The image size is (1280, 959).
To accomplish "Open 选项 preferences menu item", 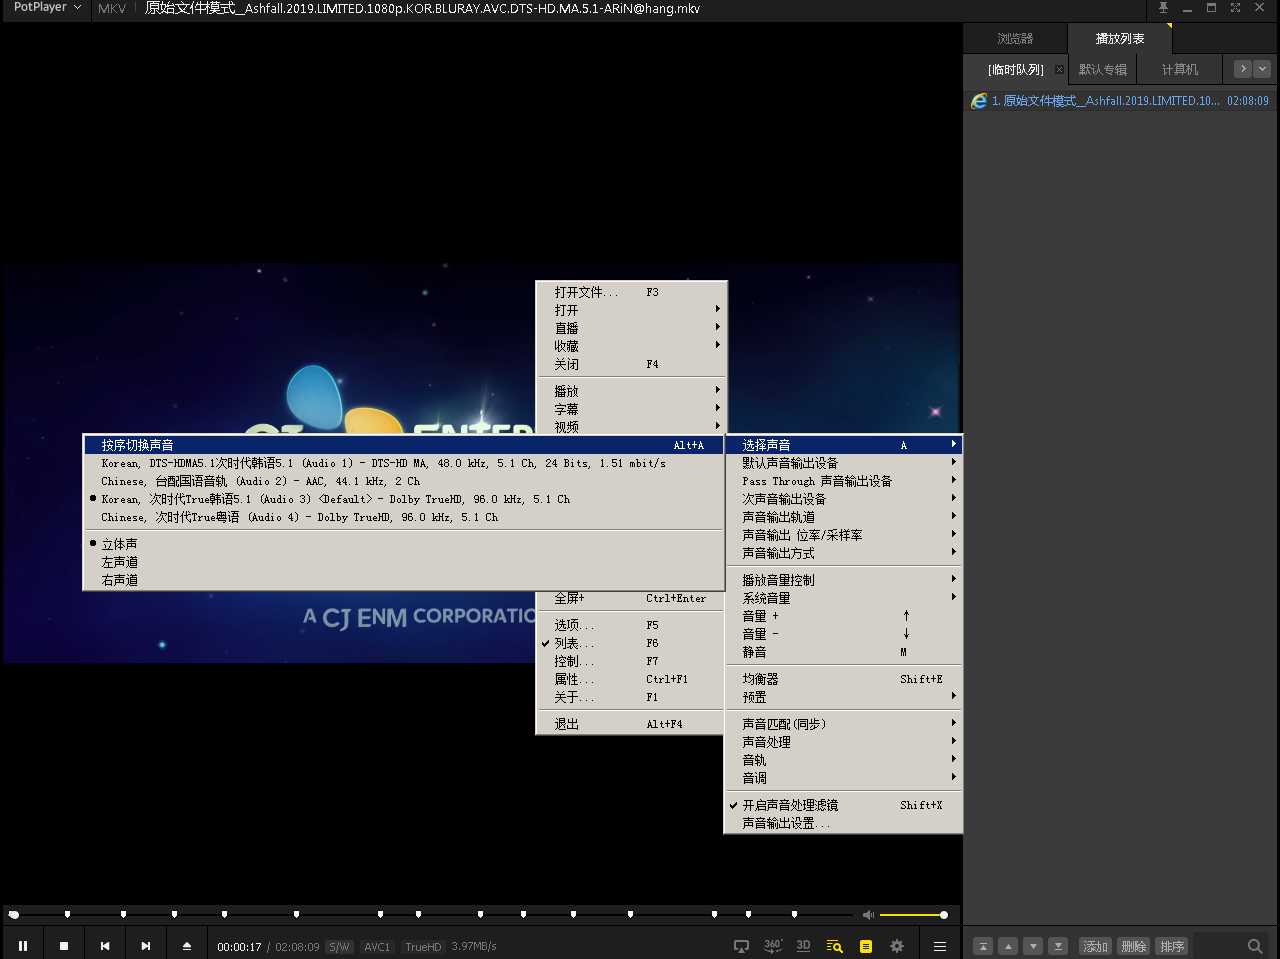I will point(629,625).
